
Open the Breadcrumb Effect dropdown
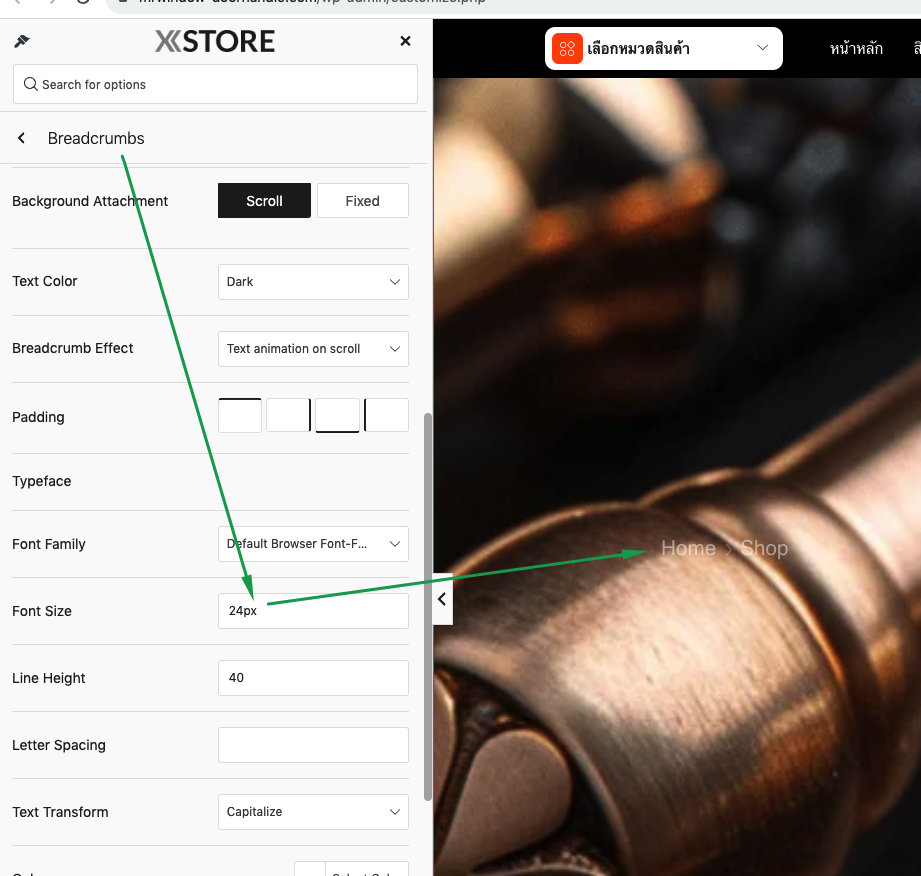pos(313,348)
